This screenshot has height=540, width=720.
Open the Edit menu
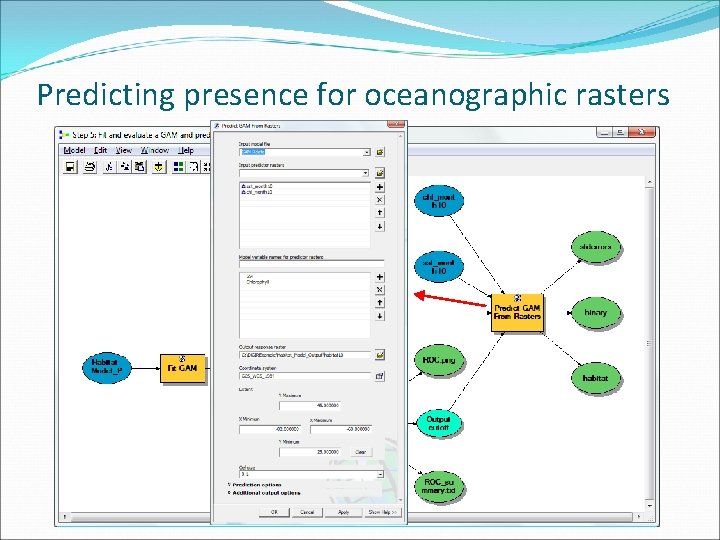pyautogui.click(x=101, y=151)
